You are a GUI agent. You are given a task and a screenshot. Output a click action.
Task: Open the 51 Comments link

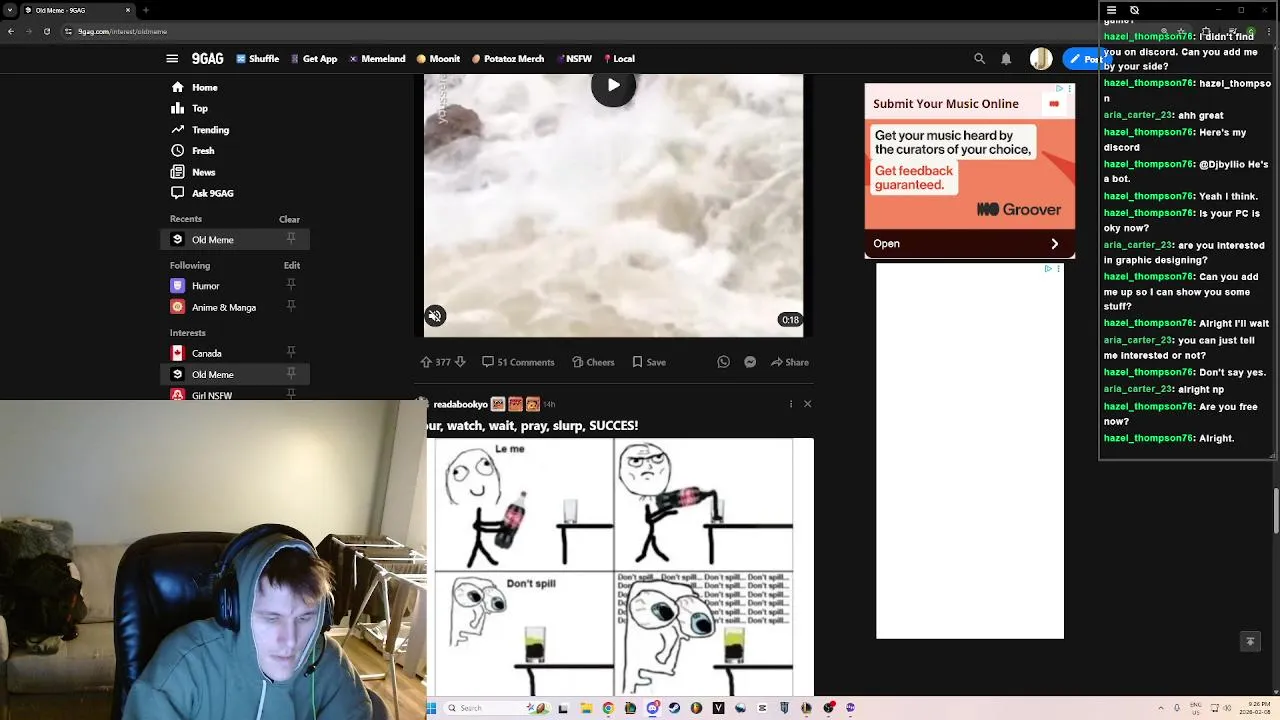click(x=518, y=362)
